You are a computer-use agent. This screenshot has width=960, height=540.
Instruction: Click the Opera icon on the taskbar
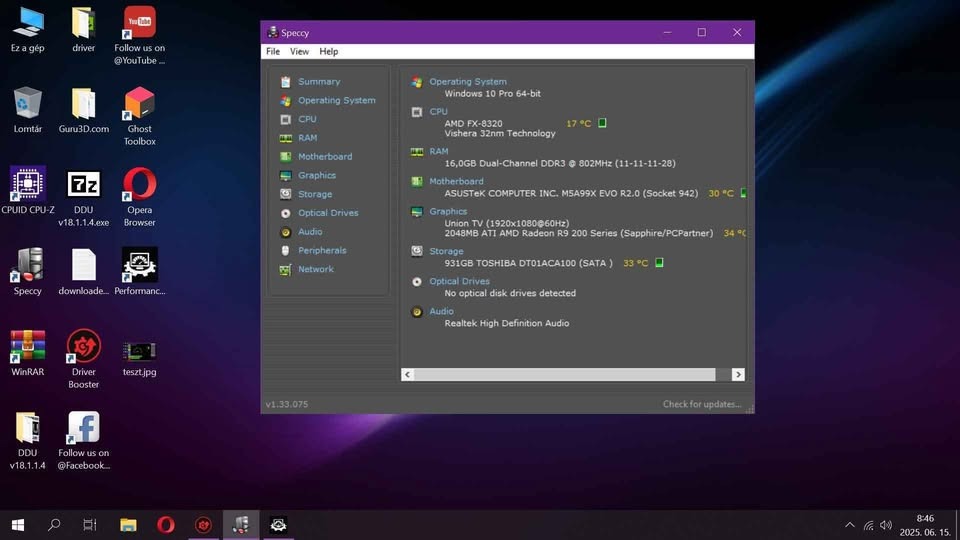click(165, 525)
